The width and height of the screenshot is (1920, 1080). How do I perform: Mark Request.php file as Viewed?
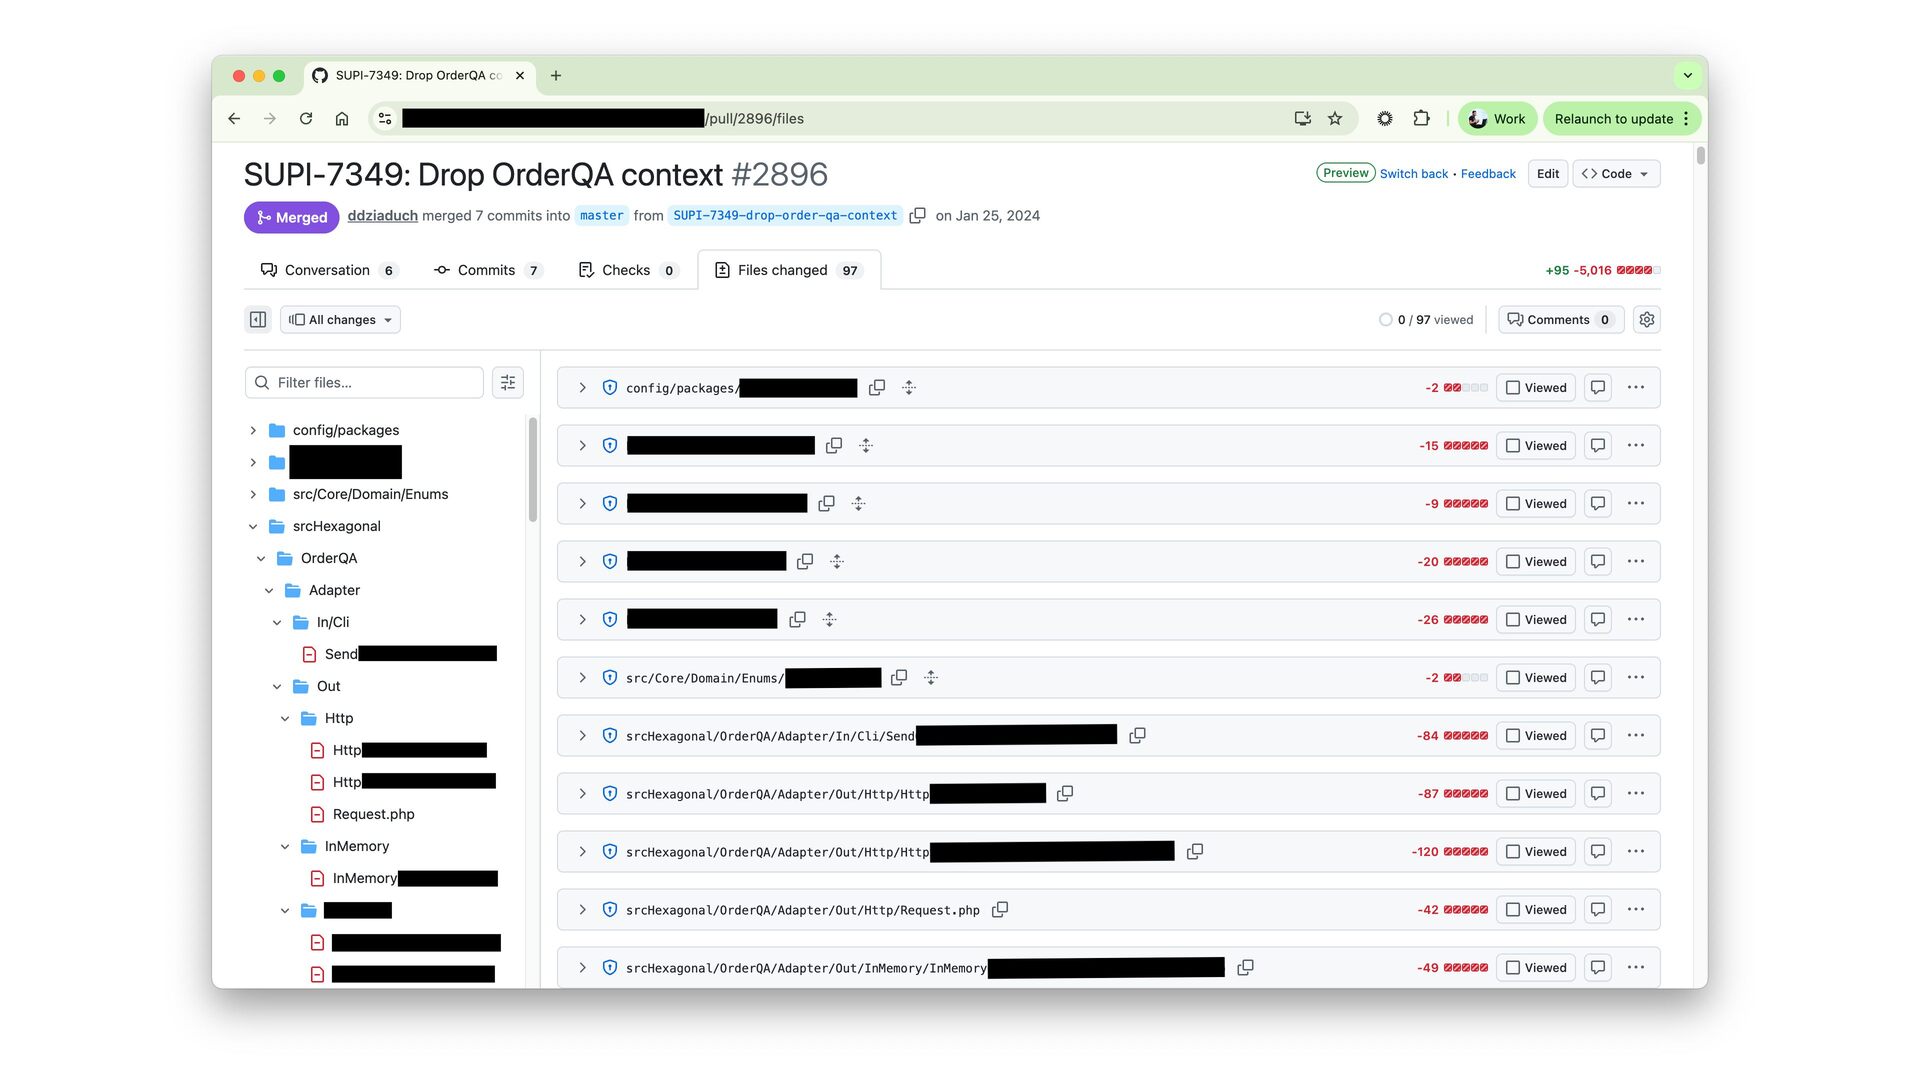coord(1536,910)
